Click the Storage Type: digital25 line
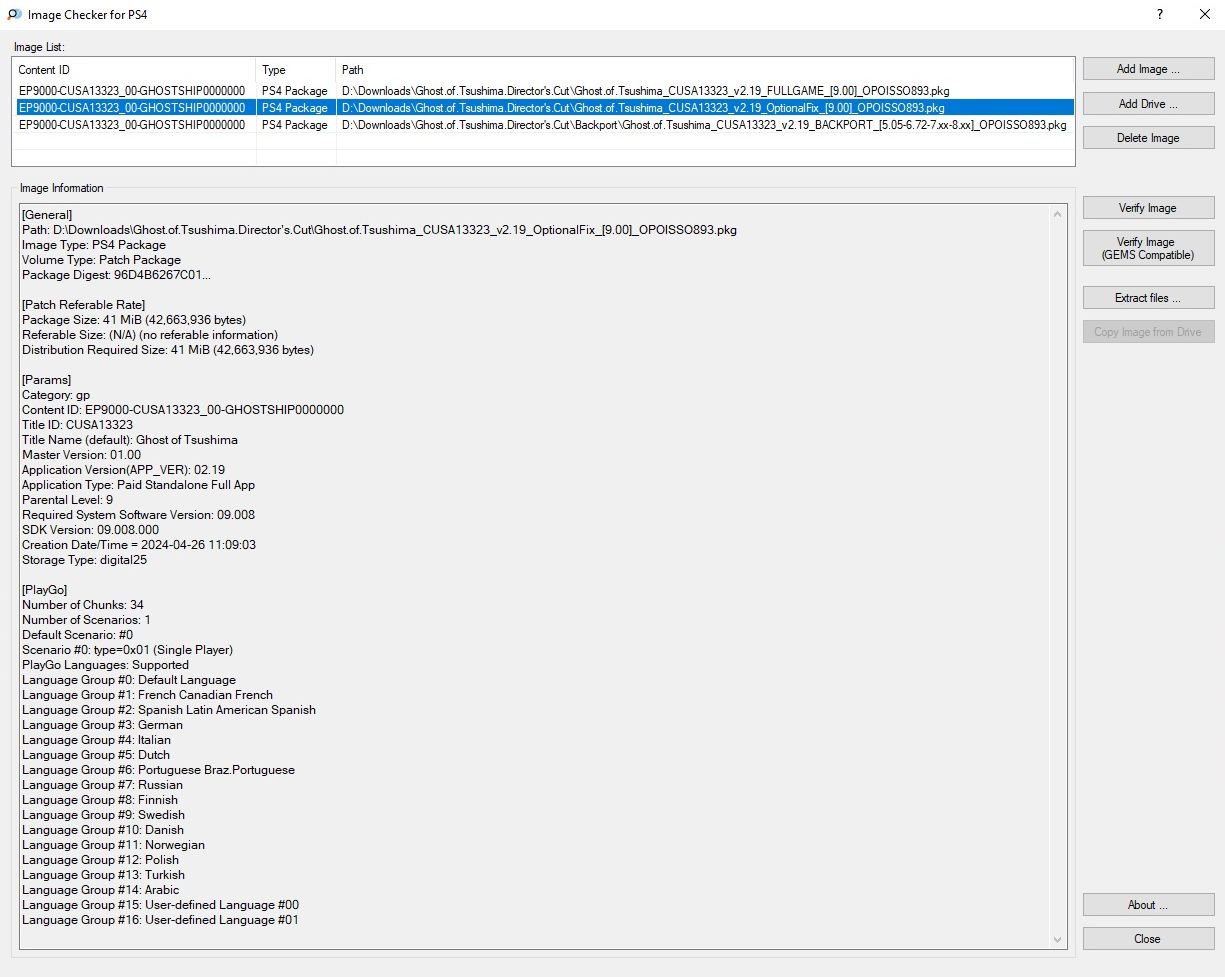 pyautogui.click(x=85, y=560)
